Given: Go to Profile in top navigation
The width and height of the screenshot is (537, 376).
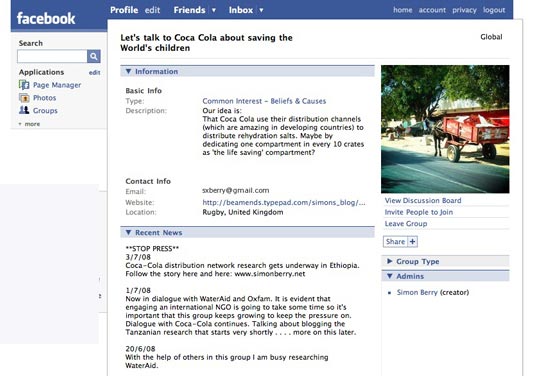Looking at the screenshot, I should coord(124,10).
